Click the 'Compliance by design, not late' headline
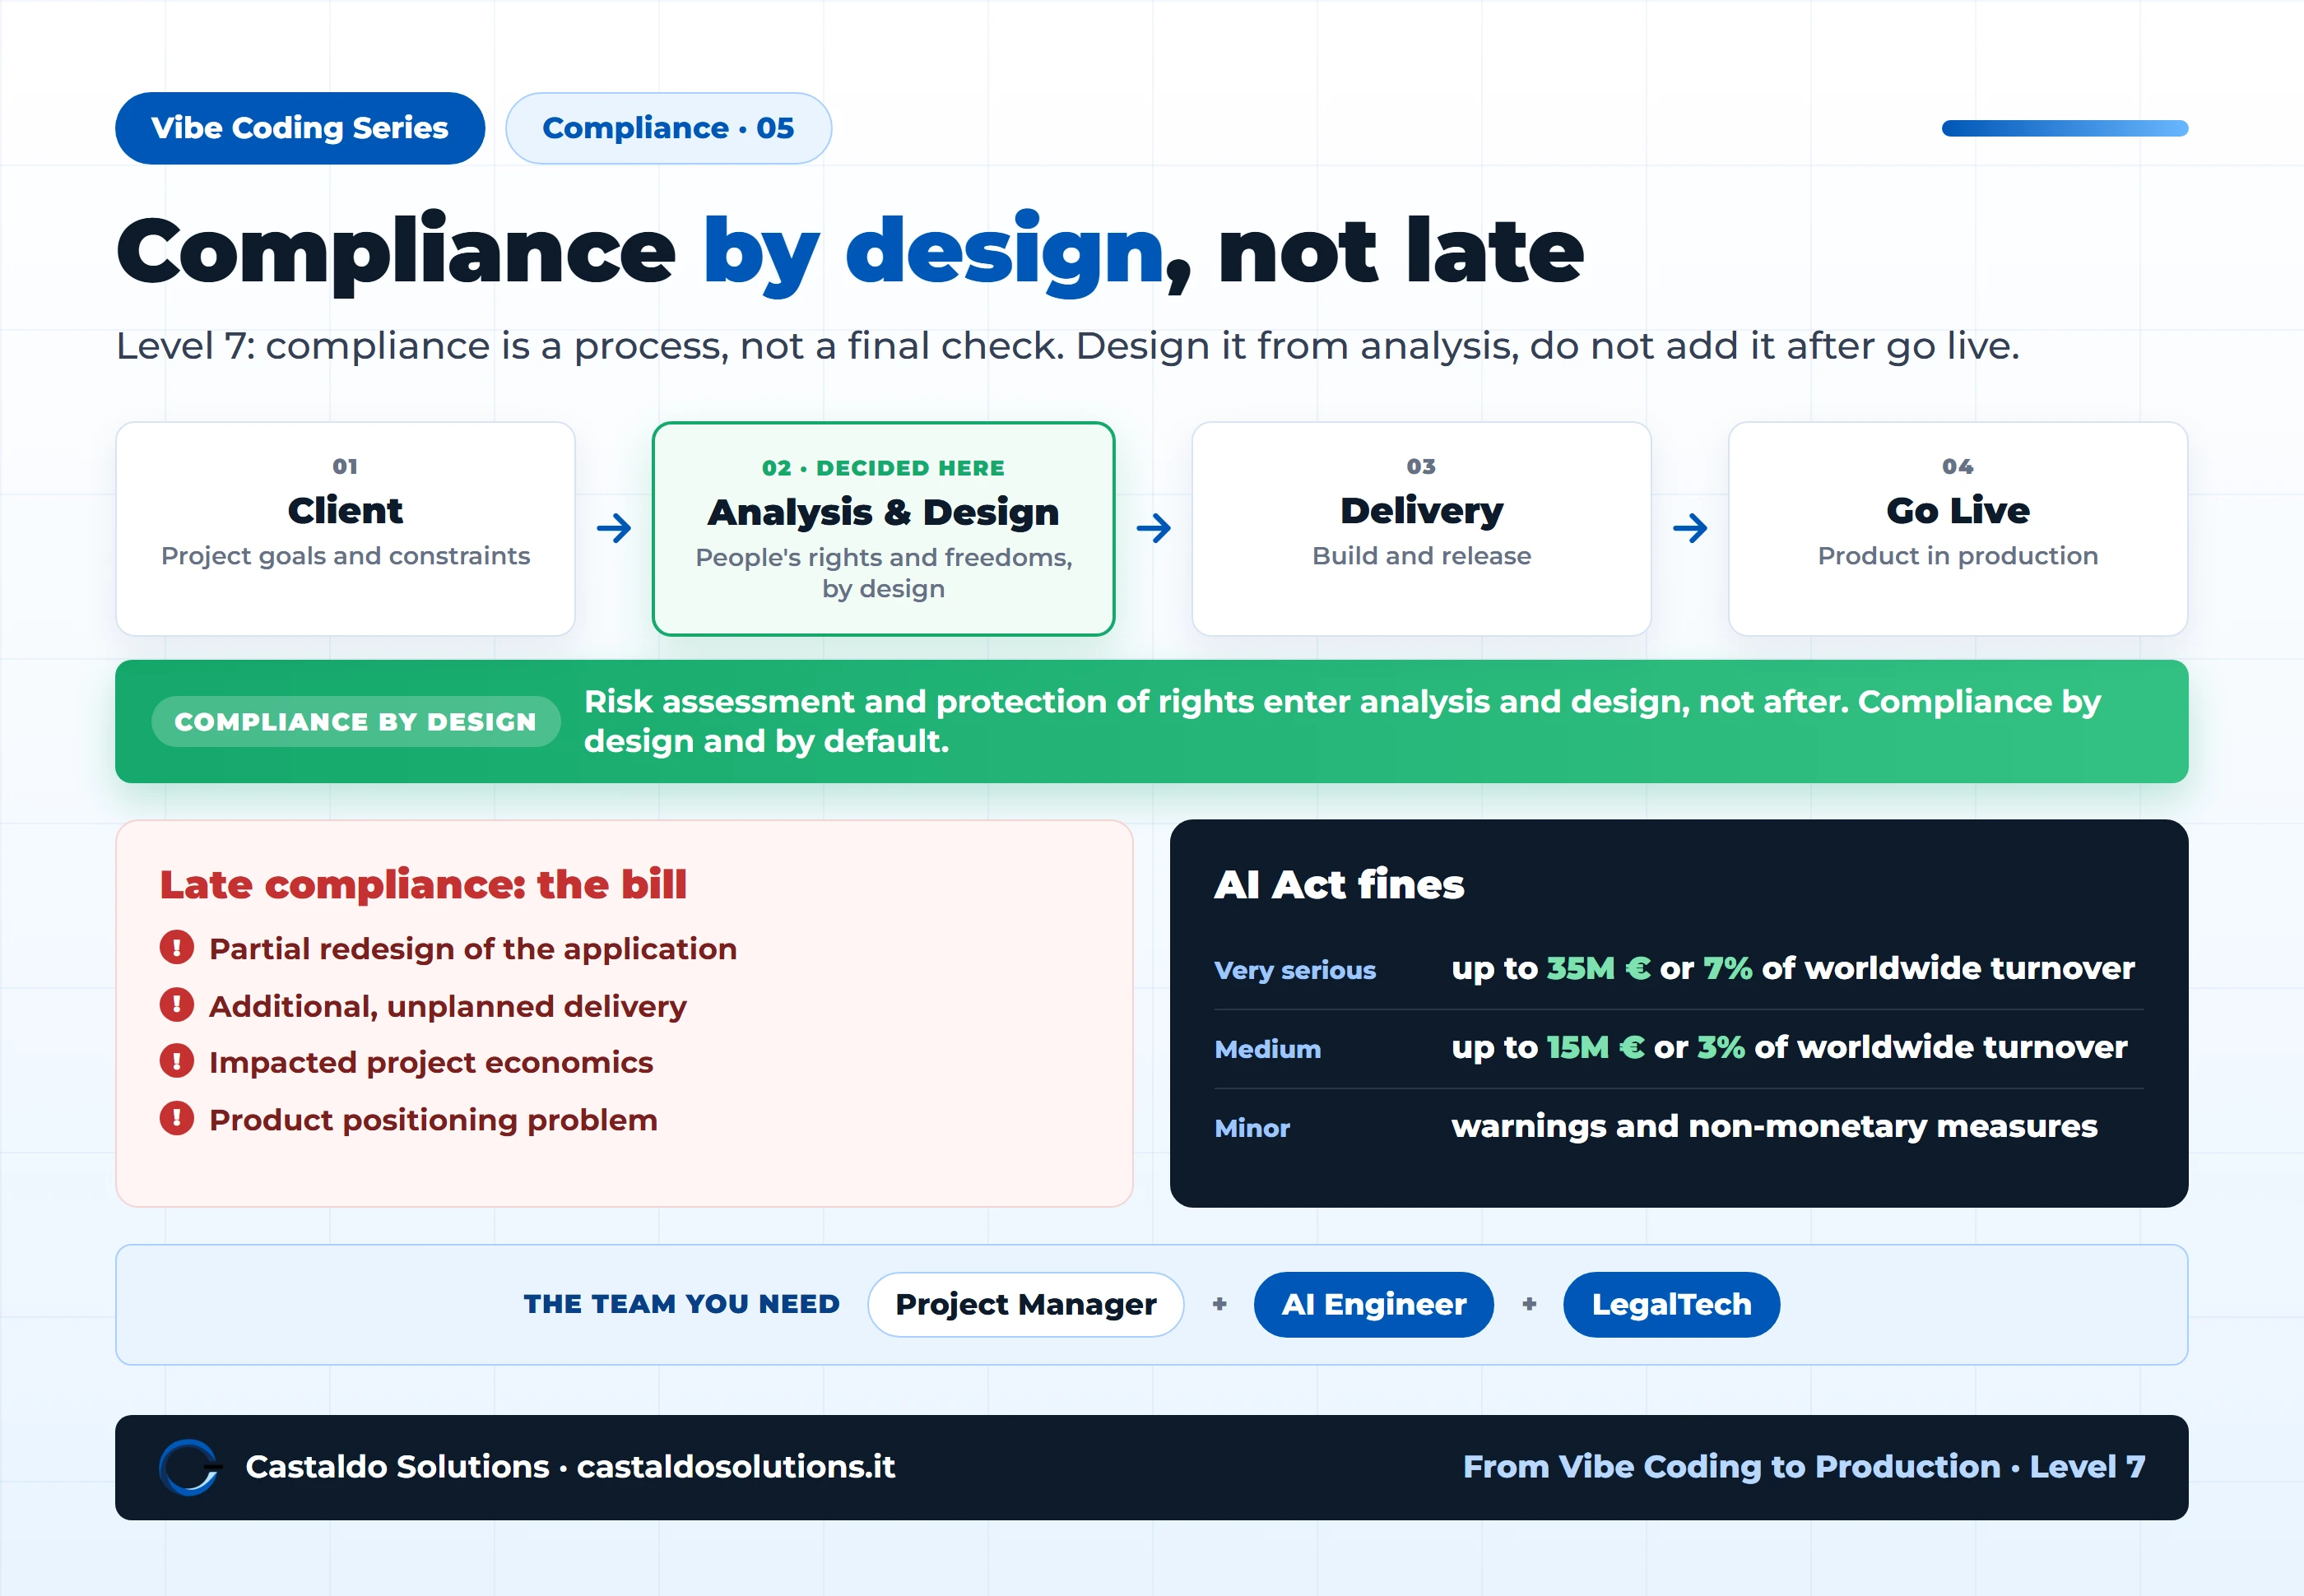Screen dimensions: 2304x1596 pyautogui.click(x=850, y=252)
